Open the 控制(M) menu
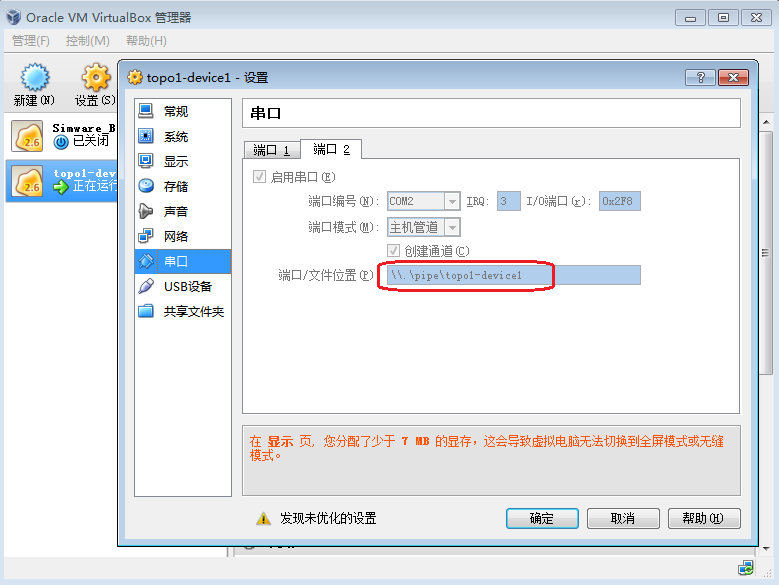 pos(87,41)
